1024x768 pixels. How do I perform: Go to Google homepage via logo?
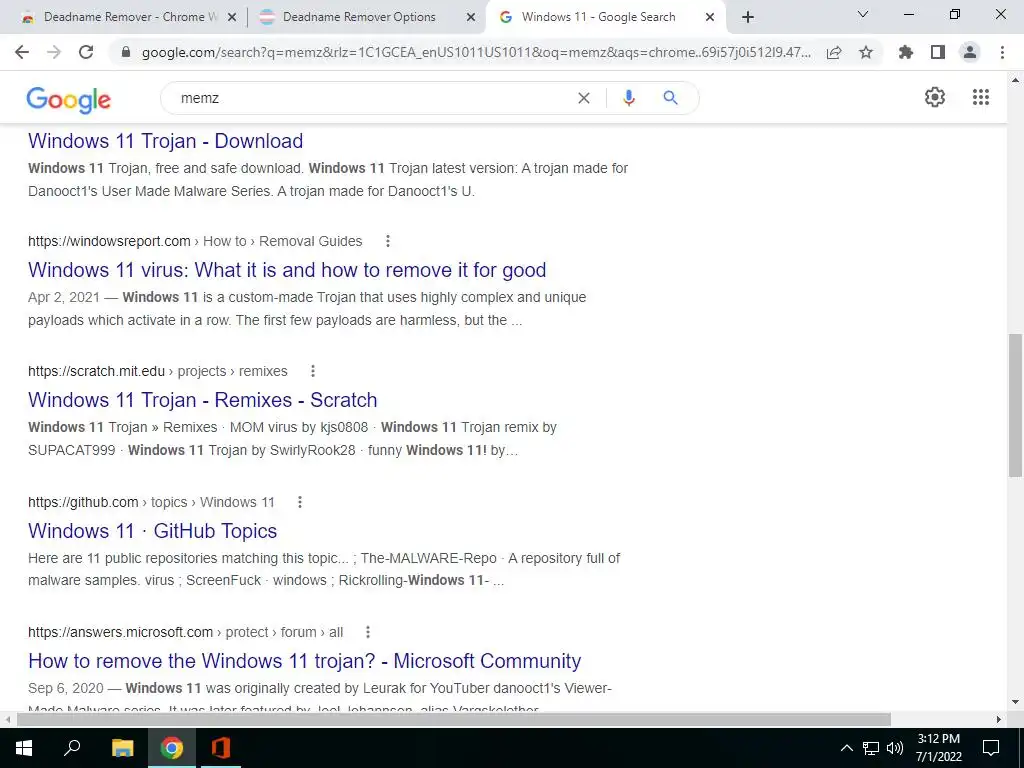[x=69, y=99]
